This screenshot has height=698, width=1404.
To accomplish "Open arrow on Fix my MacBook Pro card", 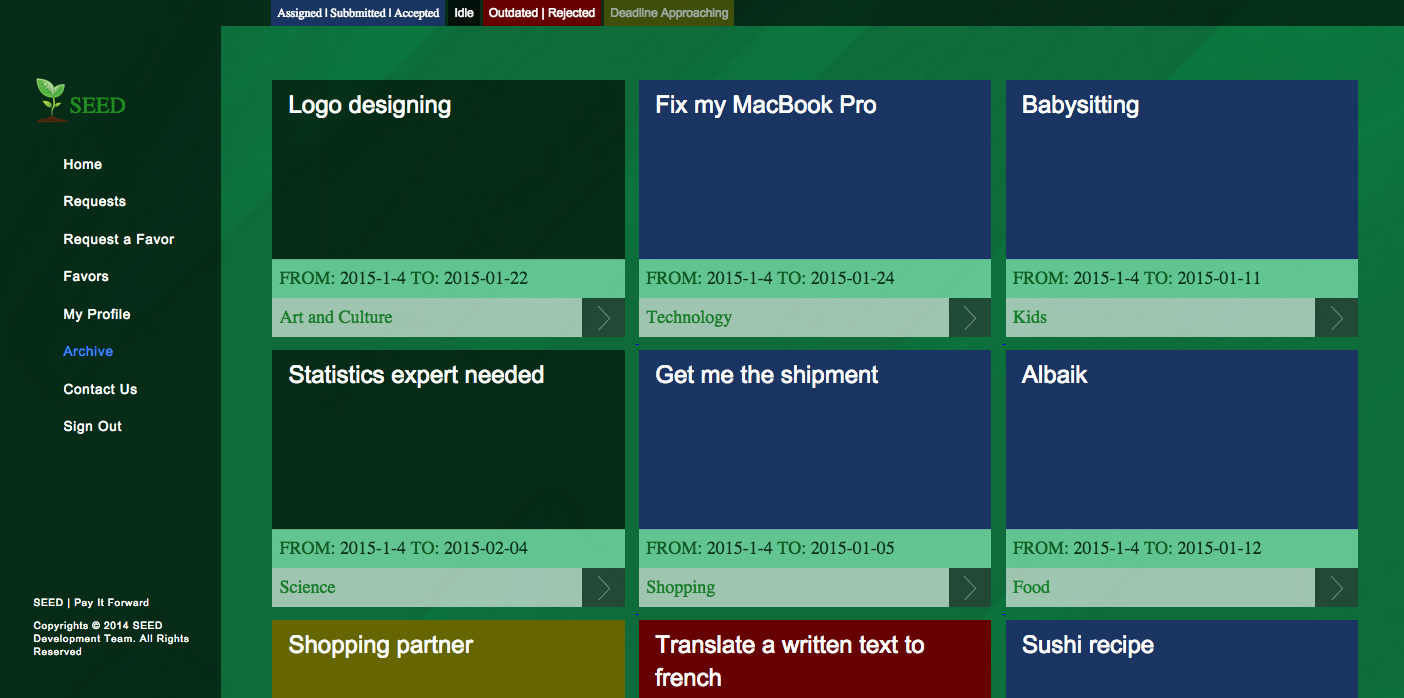I will [x=970, y=317].
